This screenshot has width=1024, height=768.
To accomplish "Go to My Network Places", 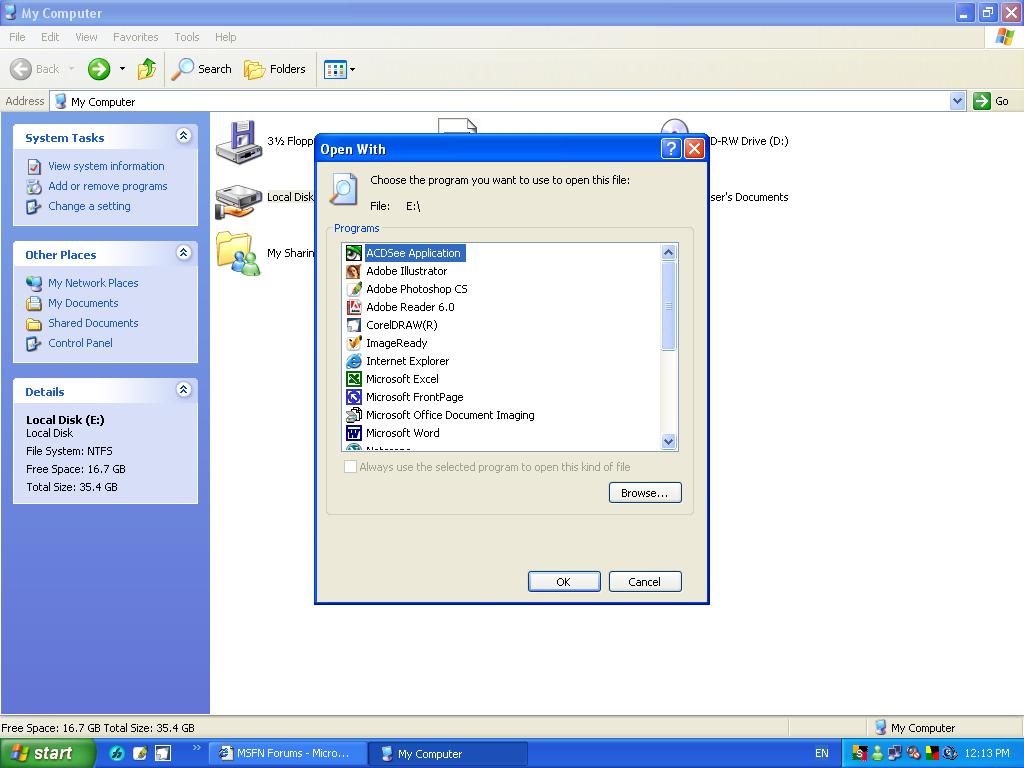I will pyautogui.click(x=93, y=283).
